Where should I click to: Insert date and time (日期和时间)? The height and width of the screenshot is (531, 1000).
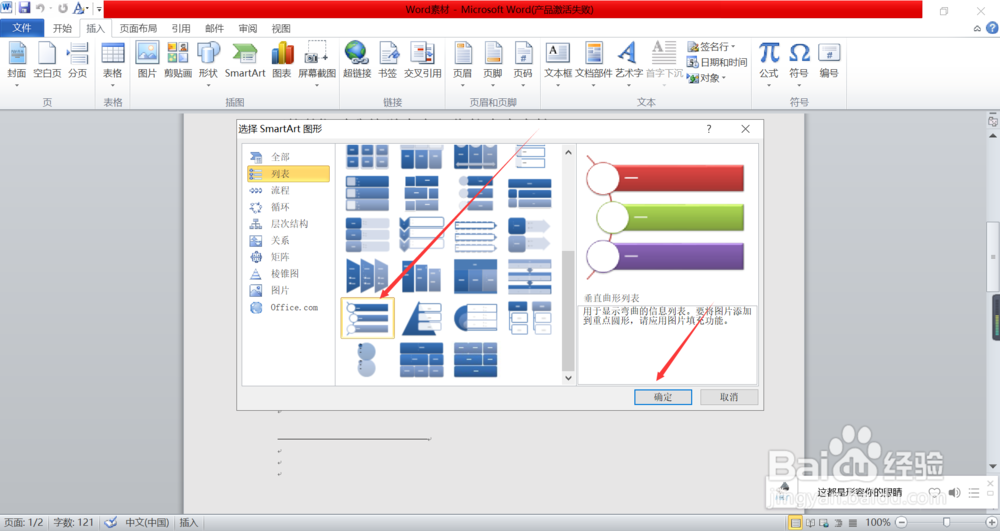tap(717, 62)
